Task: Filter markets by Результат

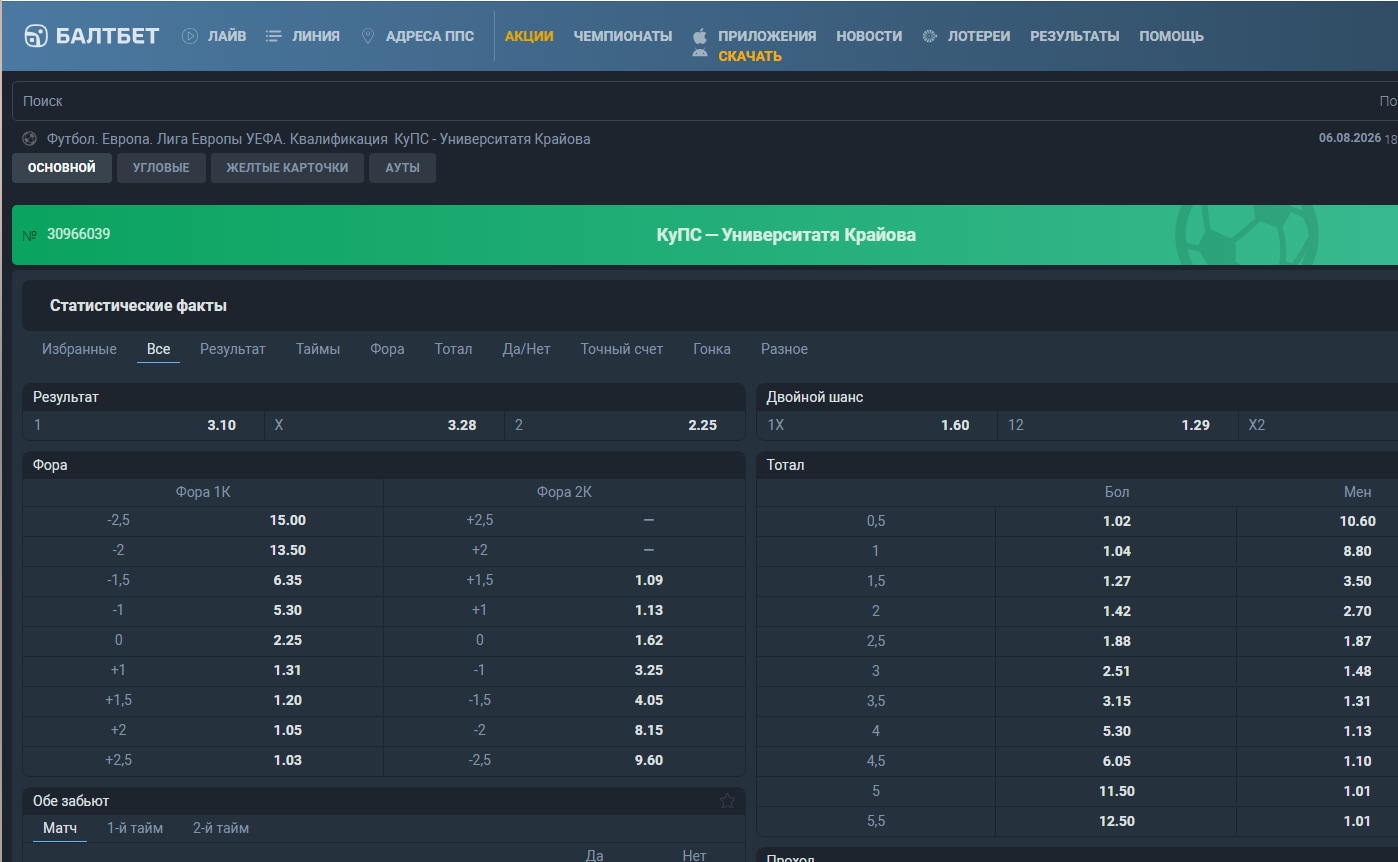Action: 233,349
